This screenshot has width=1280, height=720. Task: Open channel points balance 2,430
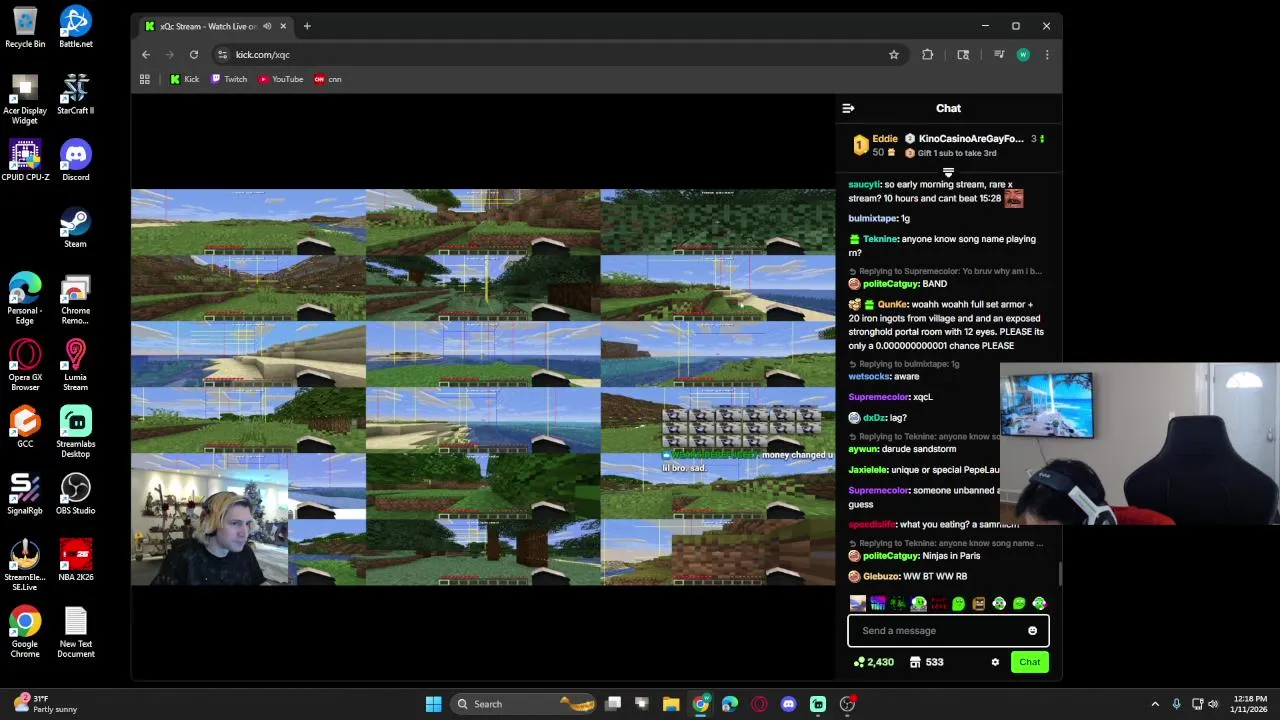point(873,662)
